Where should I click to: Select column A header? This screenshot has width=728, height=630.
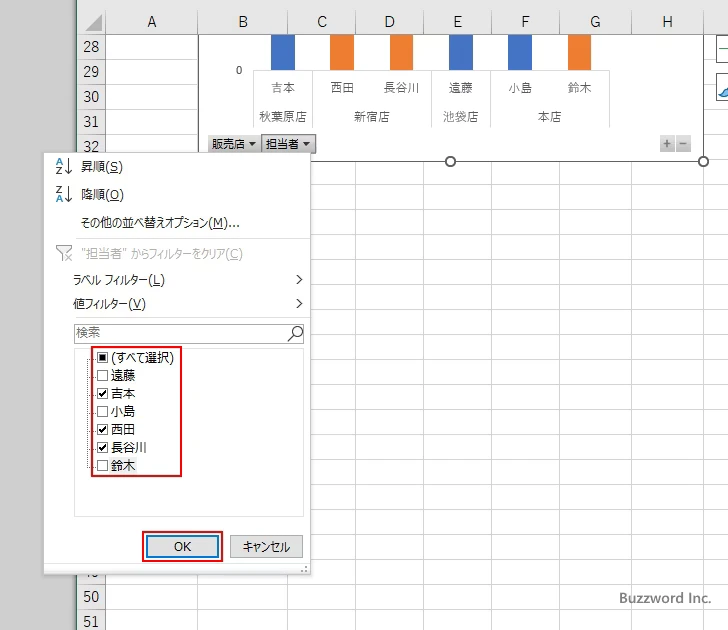[151, 22]
